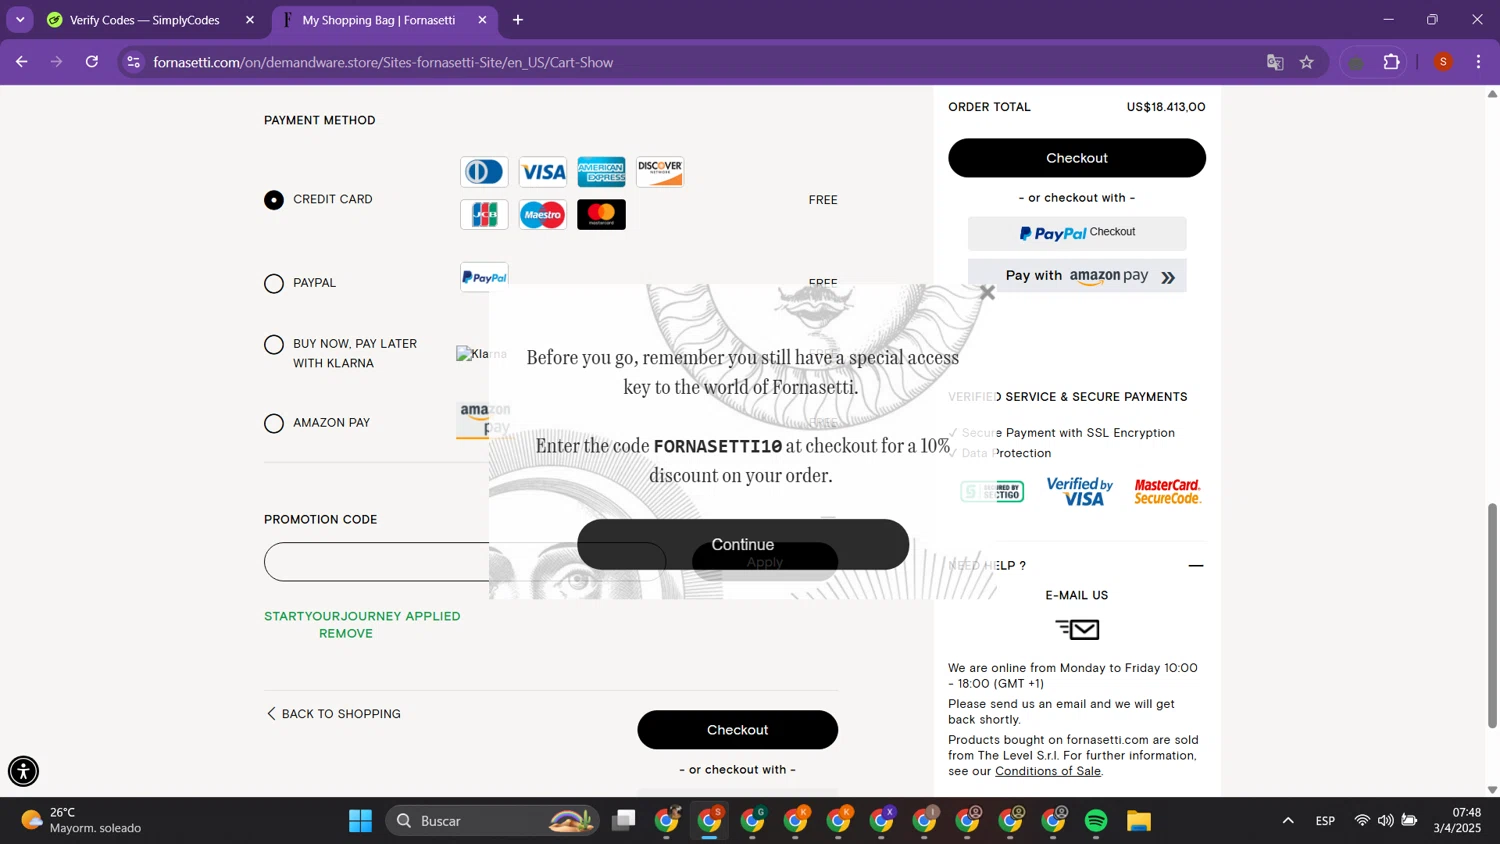
Task: Click the address bar URL
Action: coord(384,62)
